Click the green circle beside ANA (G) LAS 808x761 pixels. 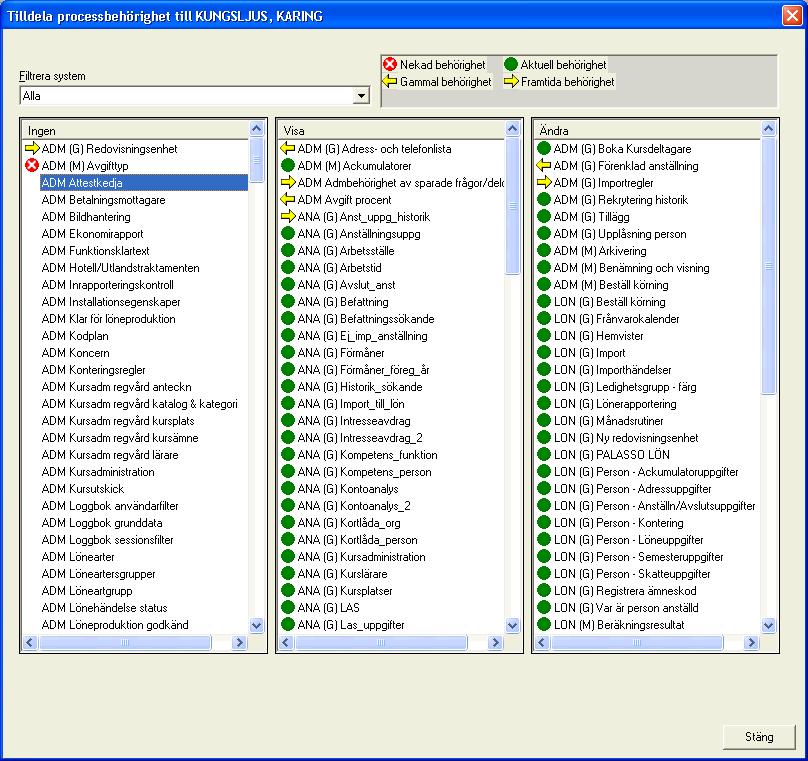click(x=288, y=607)
